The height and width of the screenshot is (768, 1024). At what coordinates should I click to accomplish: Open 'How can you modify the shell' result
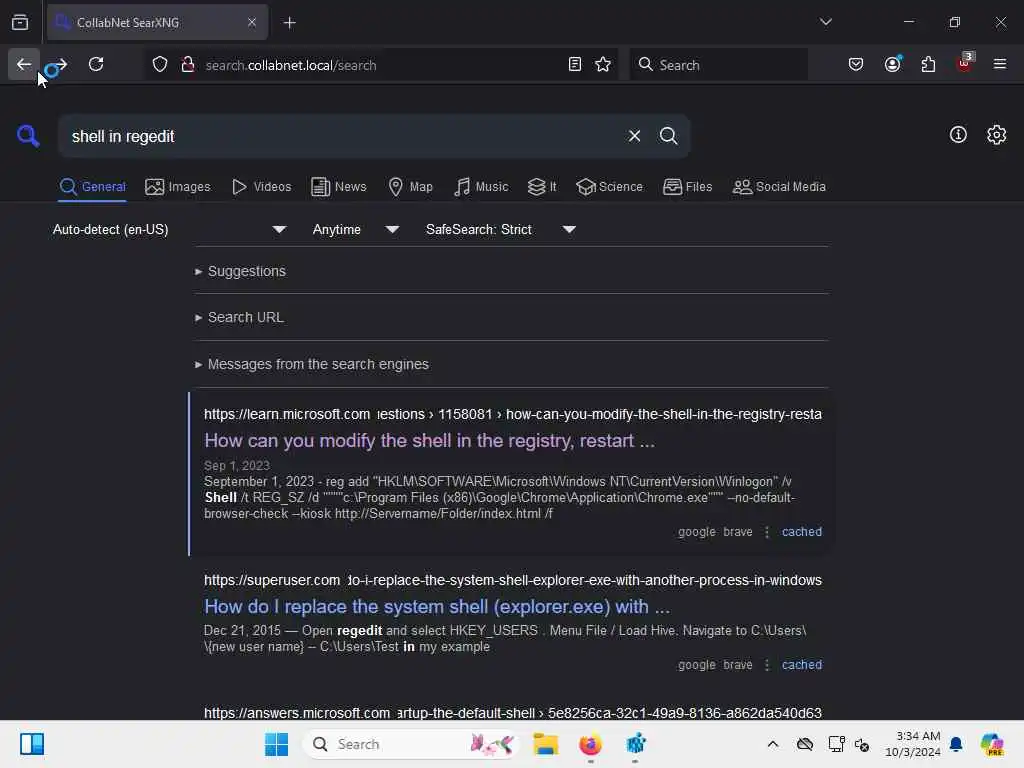(429, 441)
